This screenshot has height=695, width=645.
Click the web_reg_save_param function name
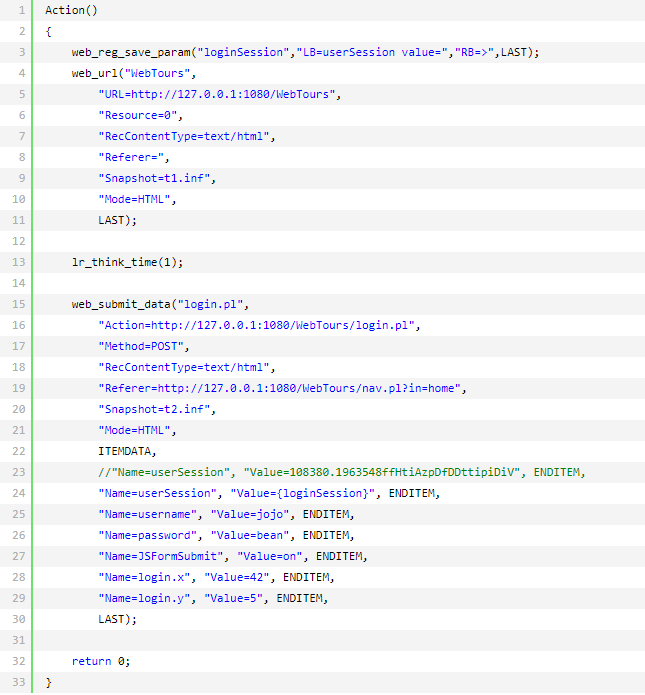point(131,53)
